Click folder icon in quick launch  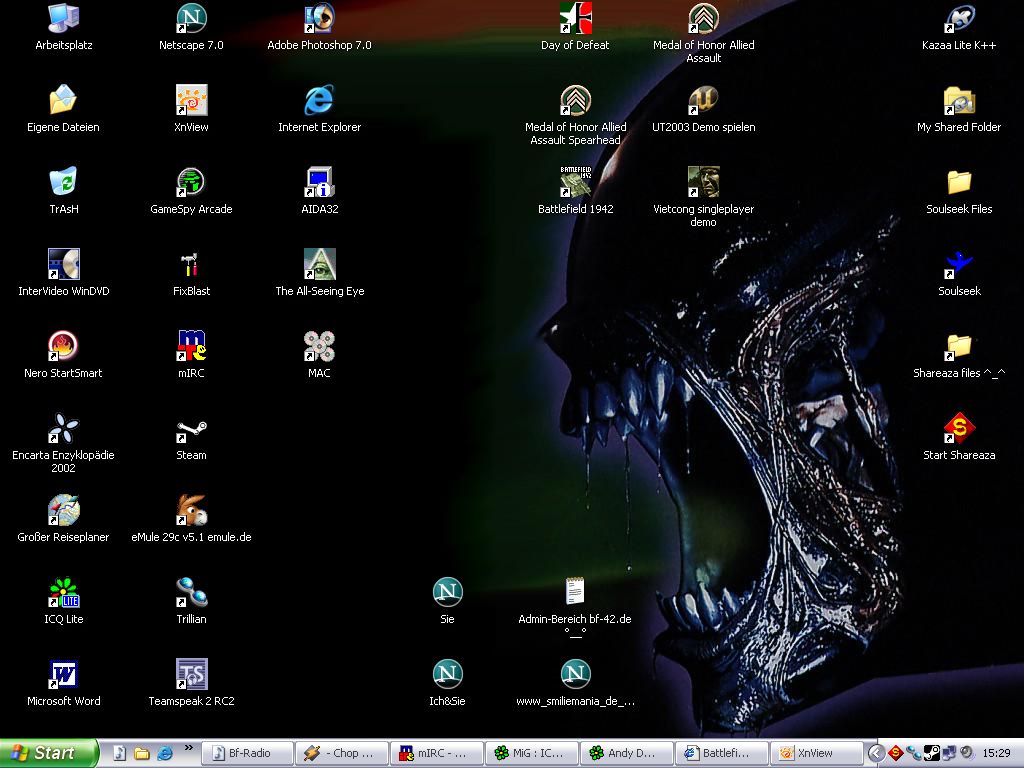point(142,754)
